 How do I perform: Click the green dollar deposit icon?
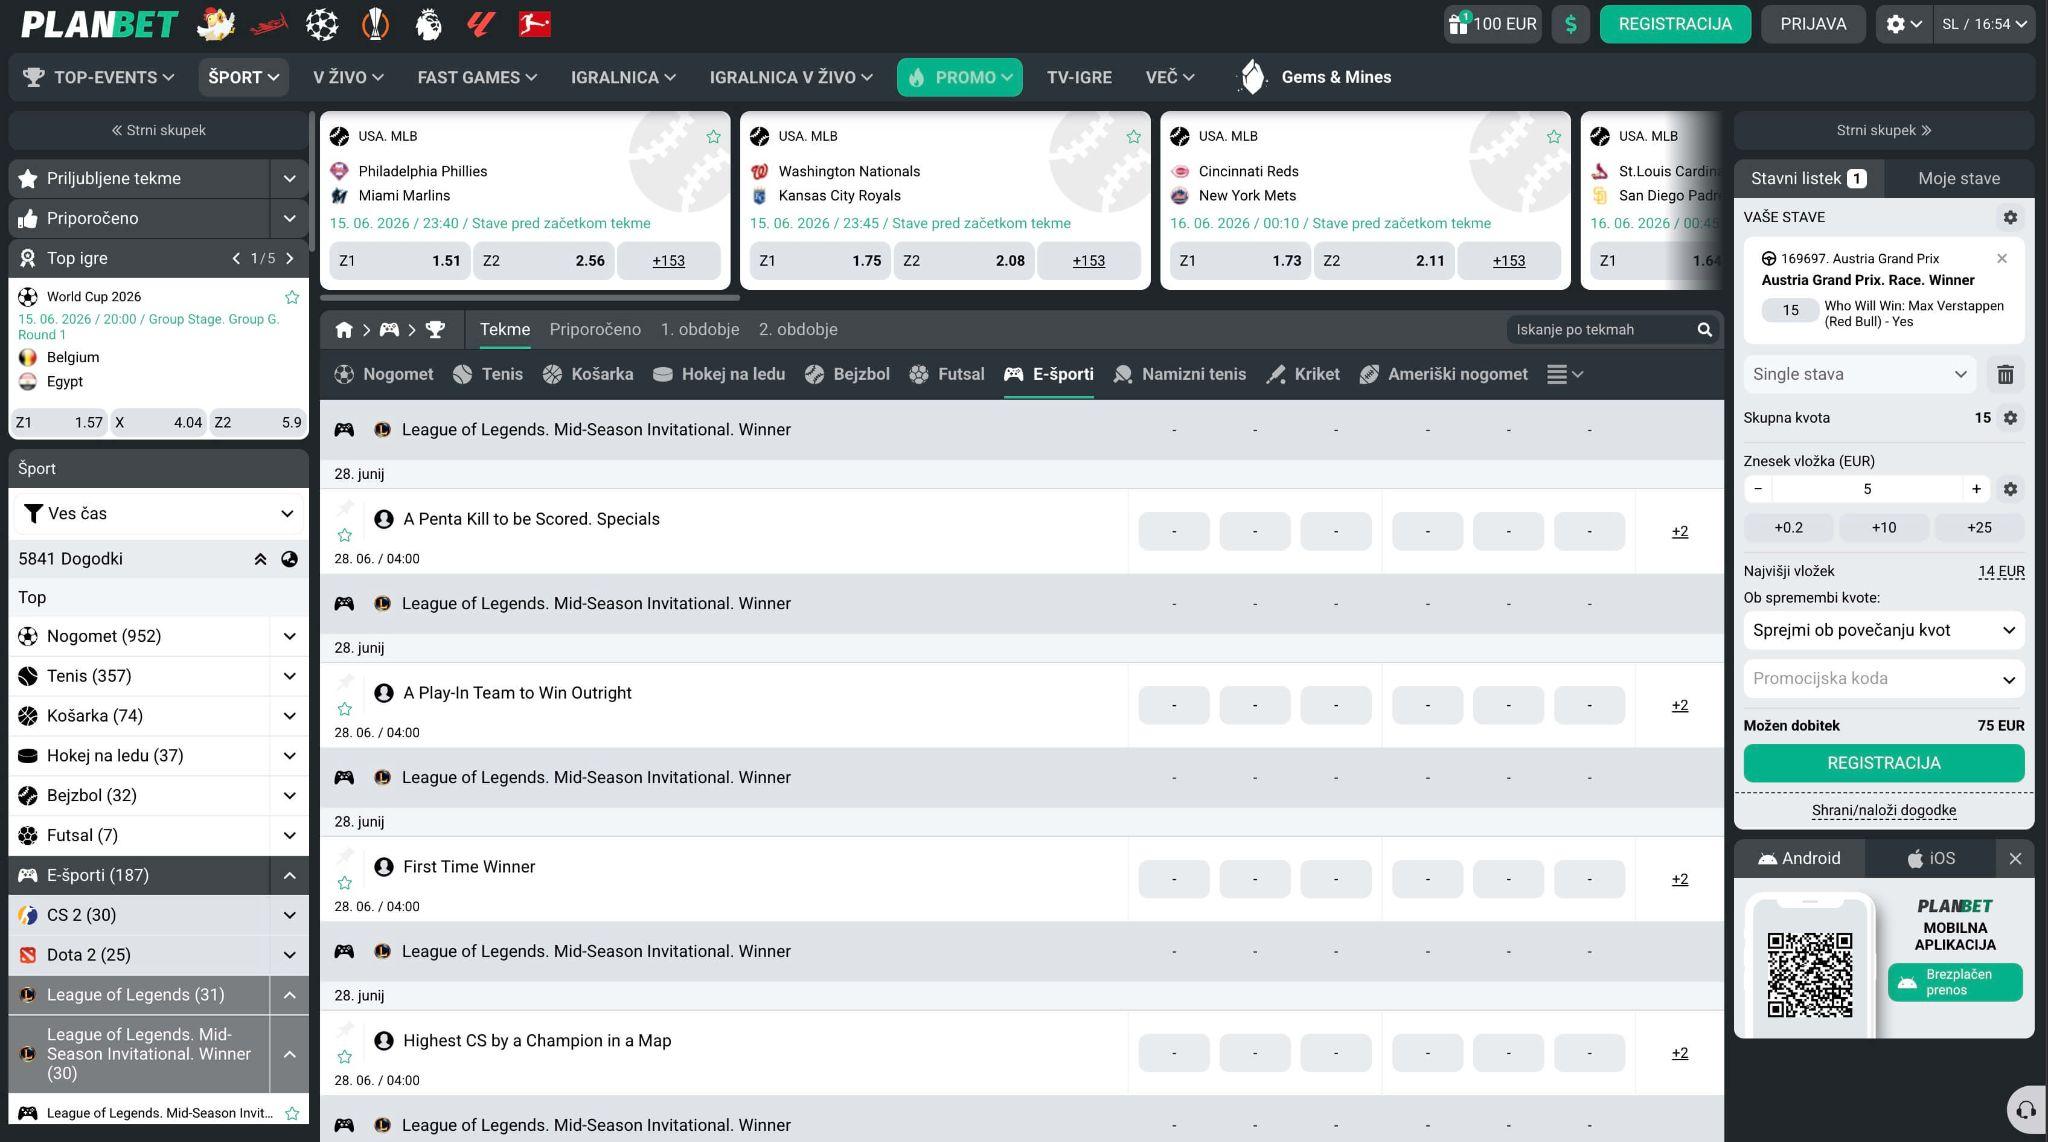pyautogui.click(x=1570, y=24)
